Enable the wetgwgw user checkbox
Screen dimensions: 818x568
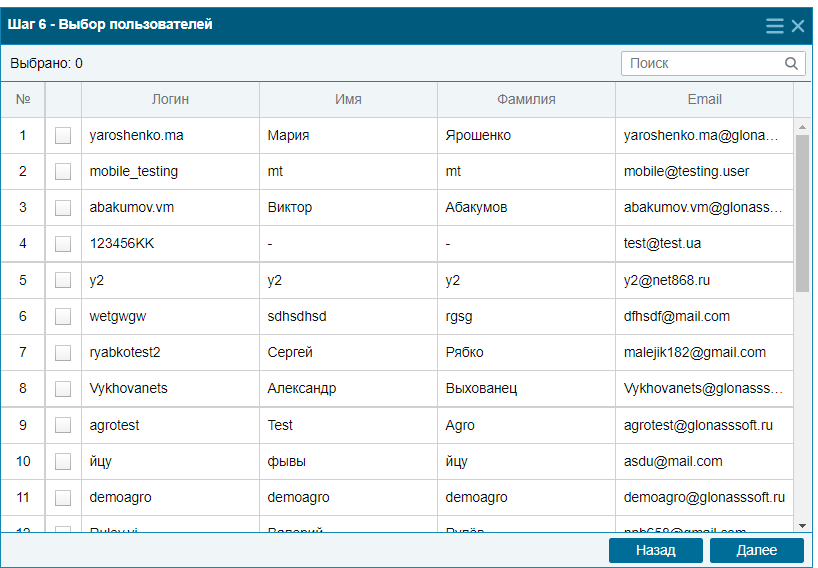[x=63, y=316]
